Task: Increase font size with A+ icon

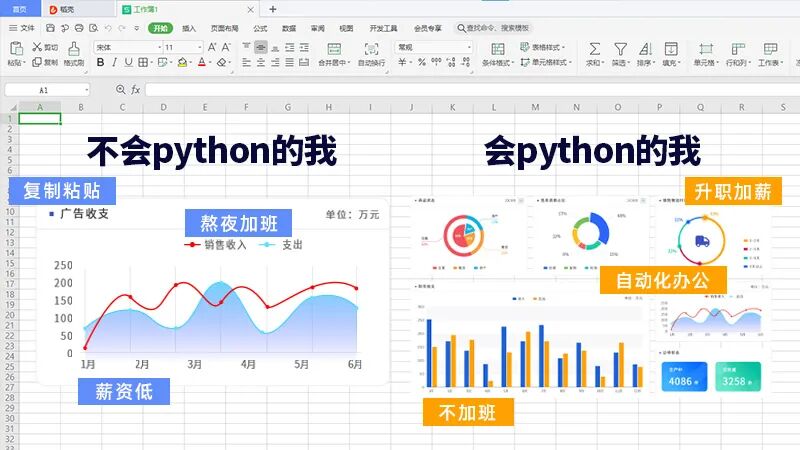Action: (x=212, y=47)
